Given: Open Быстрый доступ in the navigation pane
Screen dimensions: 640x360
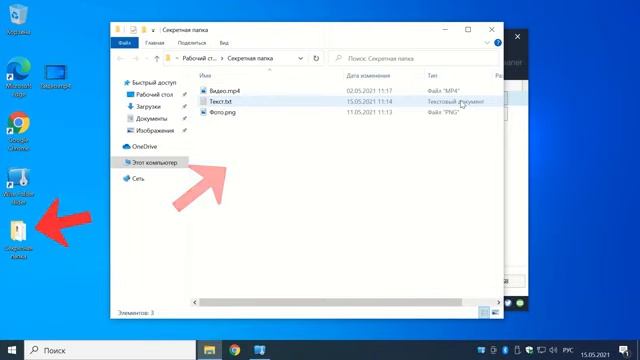Looking at the screenshot, I should click(154, 82).
